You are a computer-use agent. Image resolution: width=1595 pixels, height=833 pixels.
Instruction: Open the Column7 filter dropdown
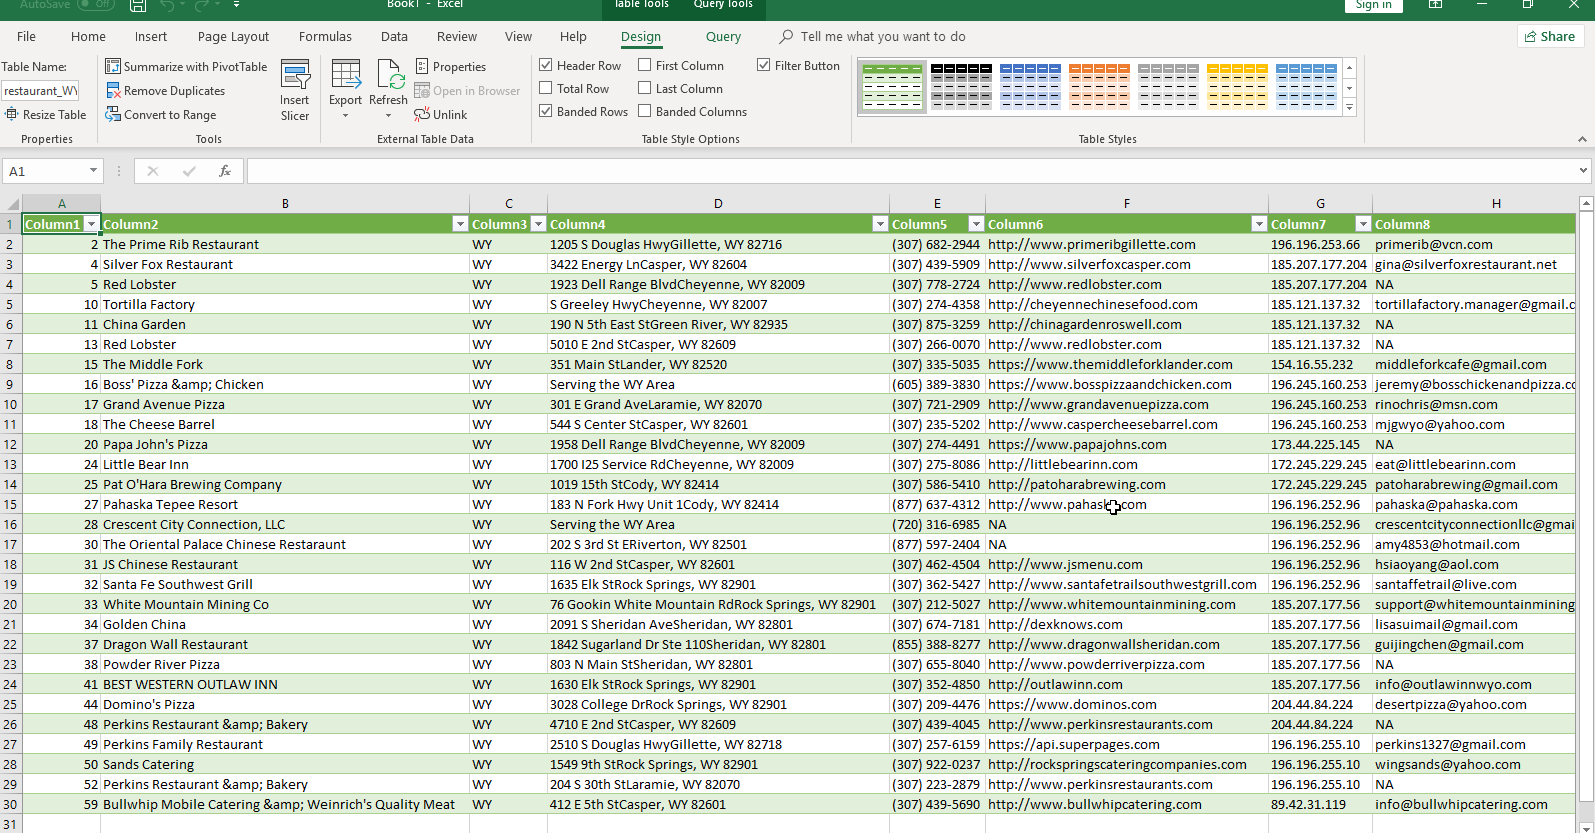pos(1363,224)
